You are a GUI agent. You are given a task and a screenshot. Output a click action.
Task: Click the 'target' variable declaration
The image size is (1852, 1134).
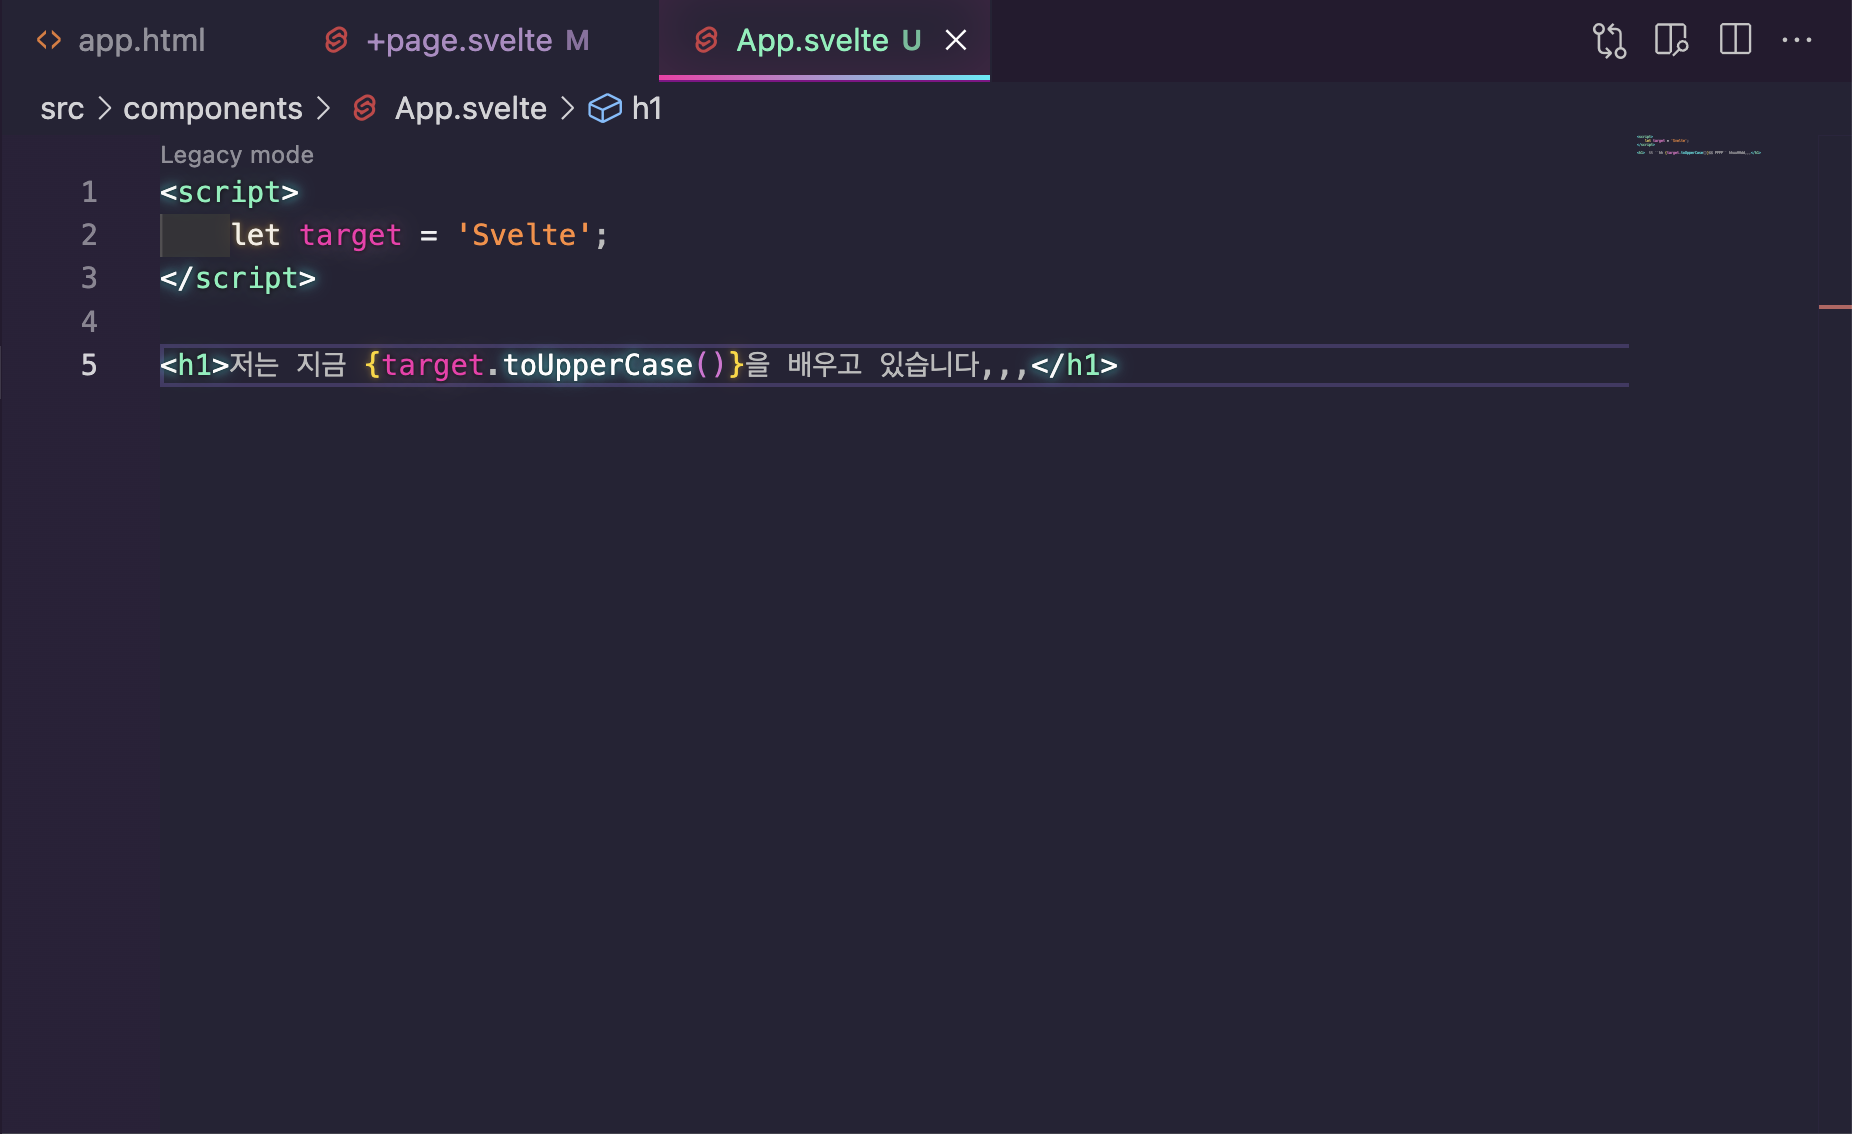[x=350, y=235]
